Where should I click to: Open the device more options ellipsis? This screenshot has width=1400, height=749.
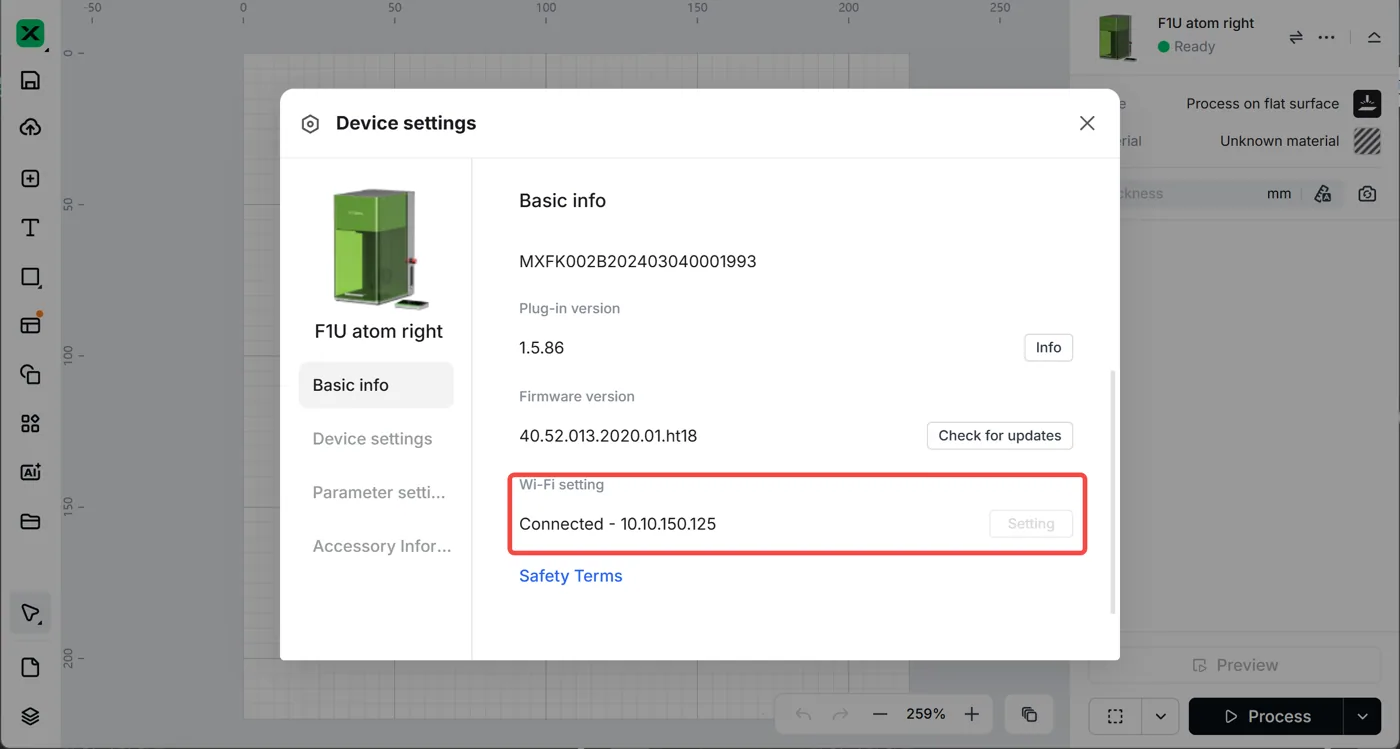[1327, 37]
